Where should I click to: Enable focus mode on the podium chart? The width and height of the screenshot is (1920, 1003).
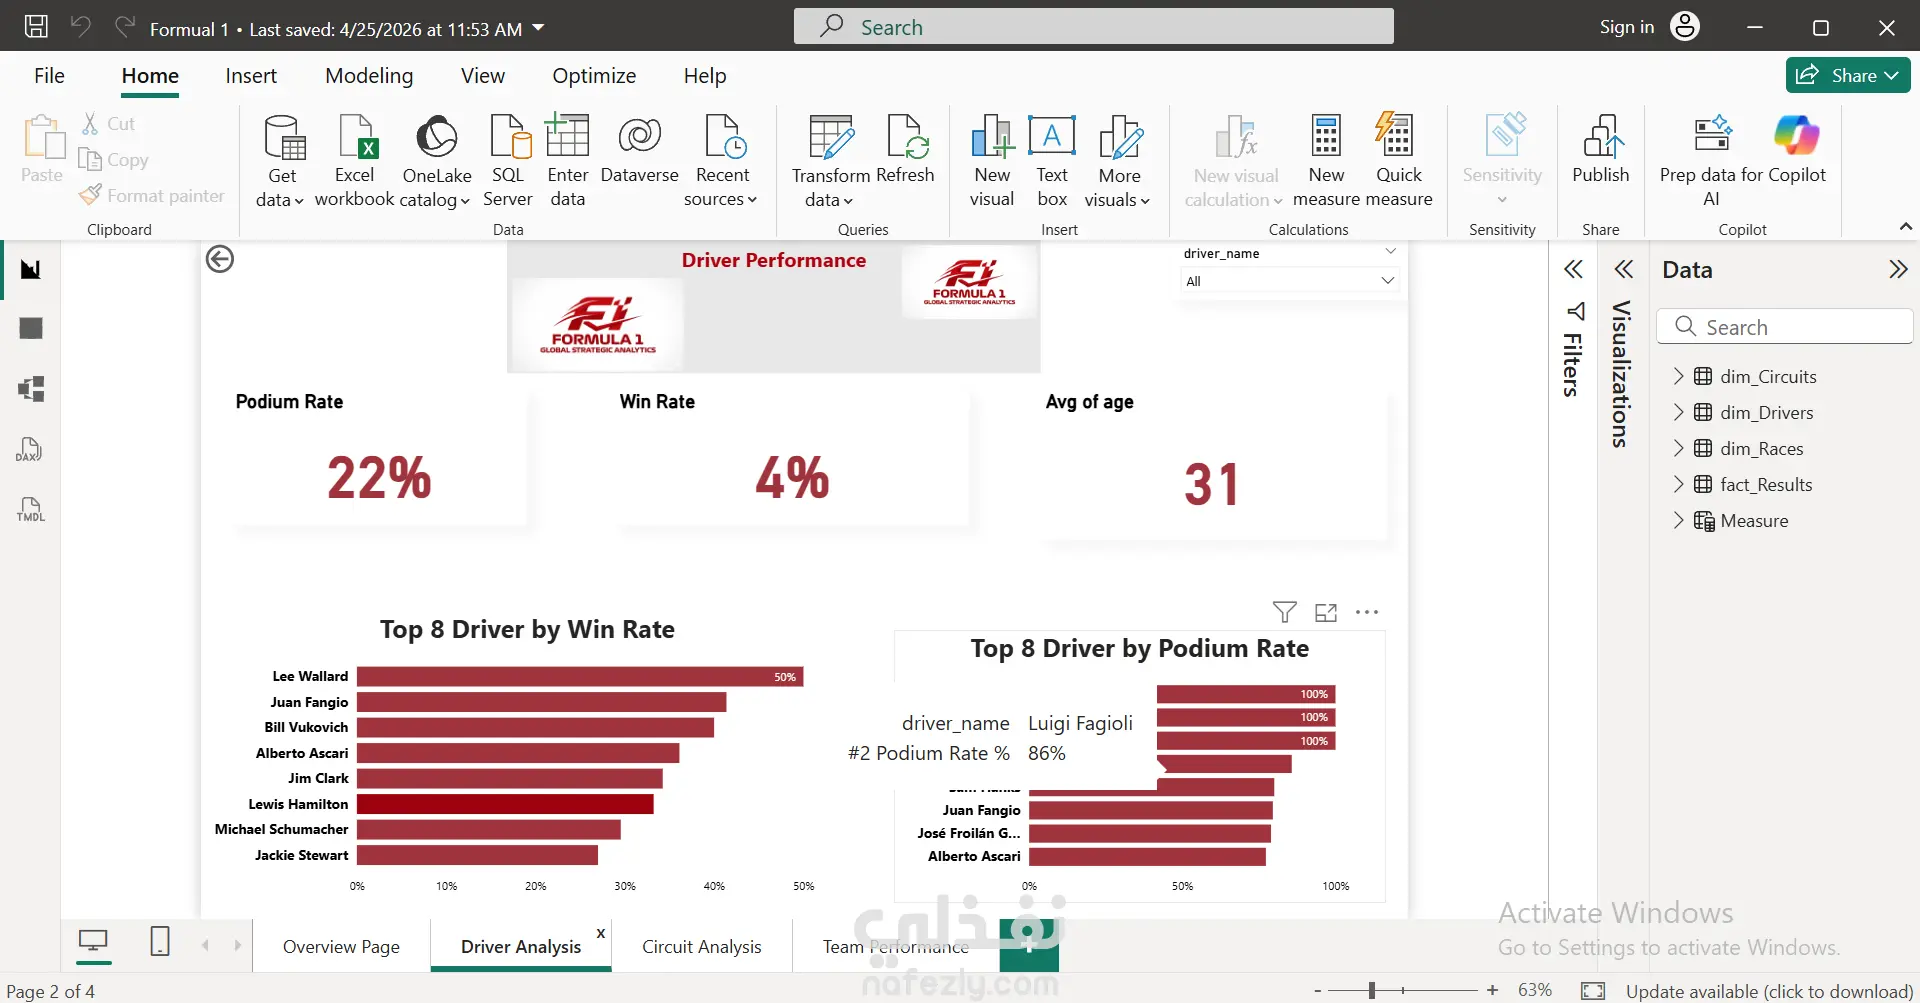(x=1326, y=612)
